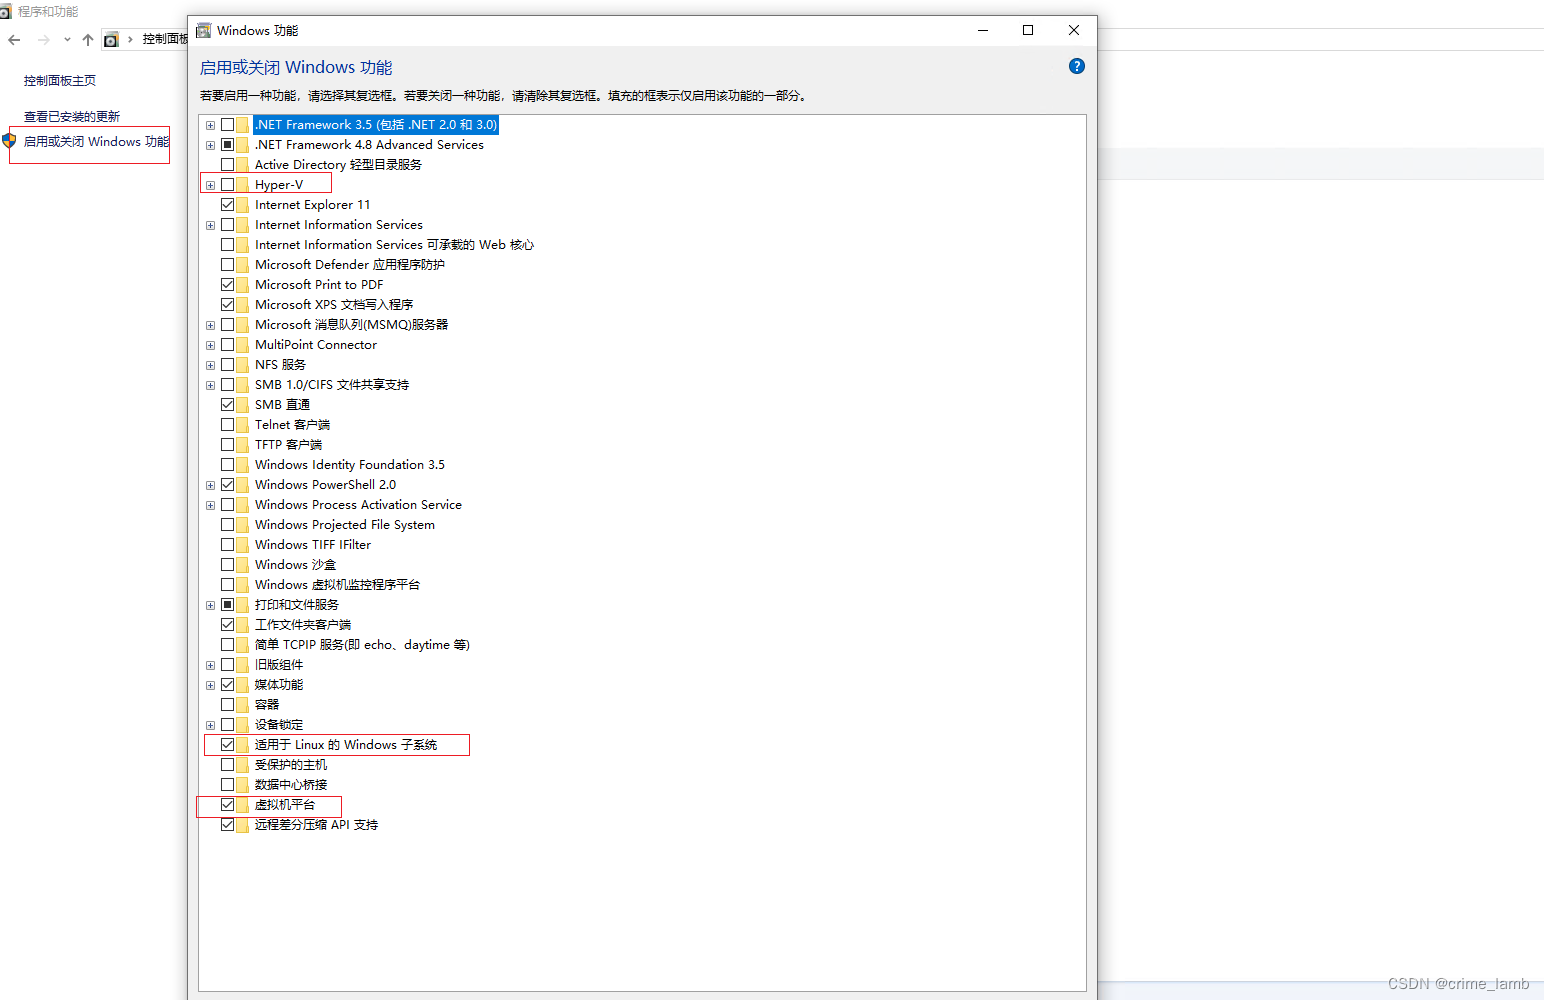This screenshot has width=1544, height=1000.
Task: Open 控制面板主页 link
Action: (x=60, y=80)
